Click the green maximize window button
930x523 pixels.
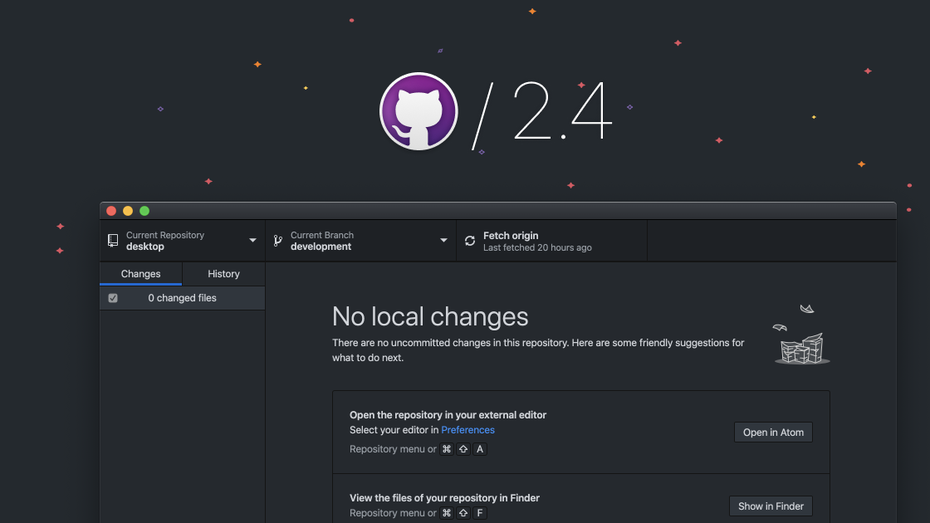point(144,211)
